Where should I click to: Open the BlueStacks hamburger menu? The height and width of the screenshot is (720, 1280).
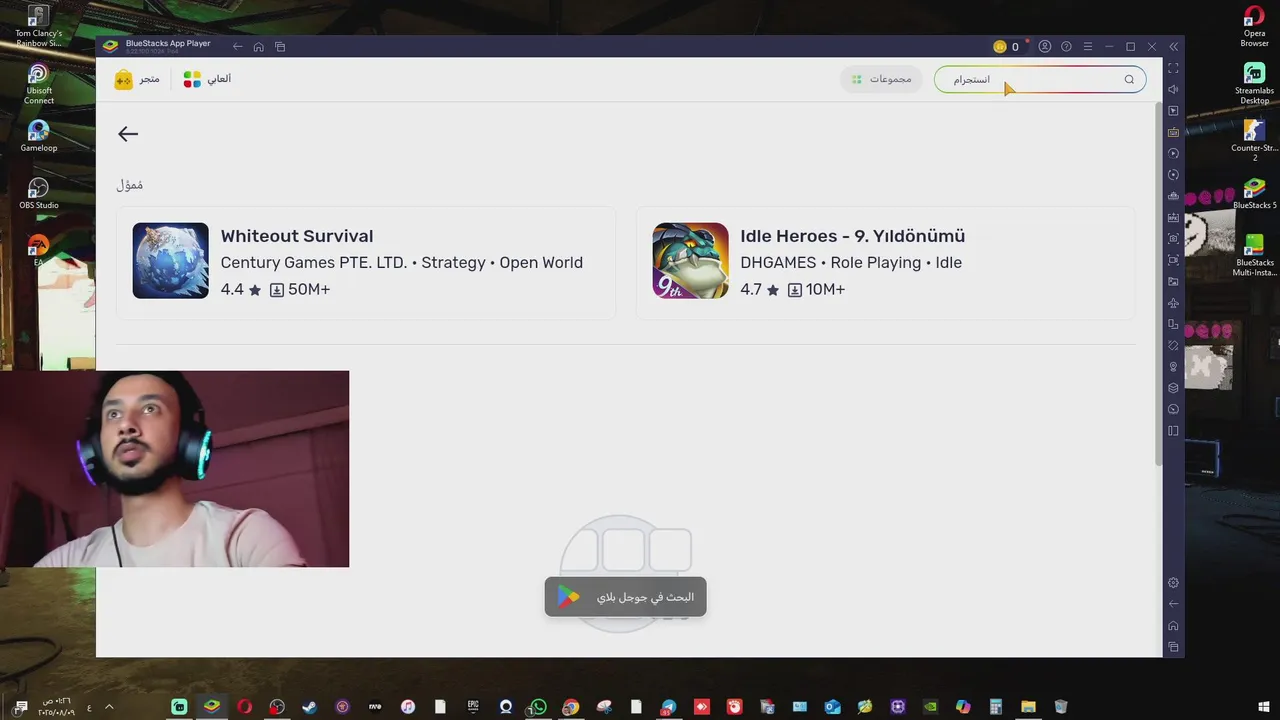(x=1088, y=47)
